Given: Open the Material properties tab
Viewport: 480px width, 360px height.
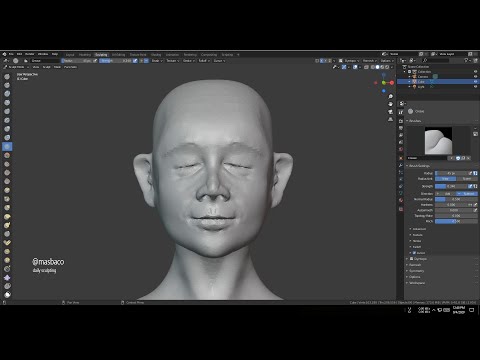Looking at the screenshot, I should pyautogui.click(x=401, y=200).
